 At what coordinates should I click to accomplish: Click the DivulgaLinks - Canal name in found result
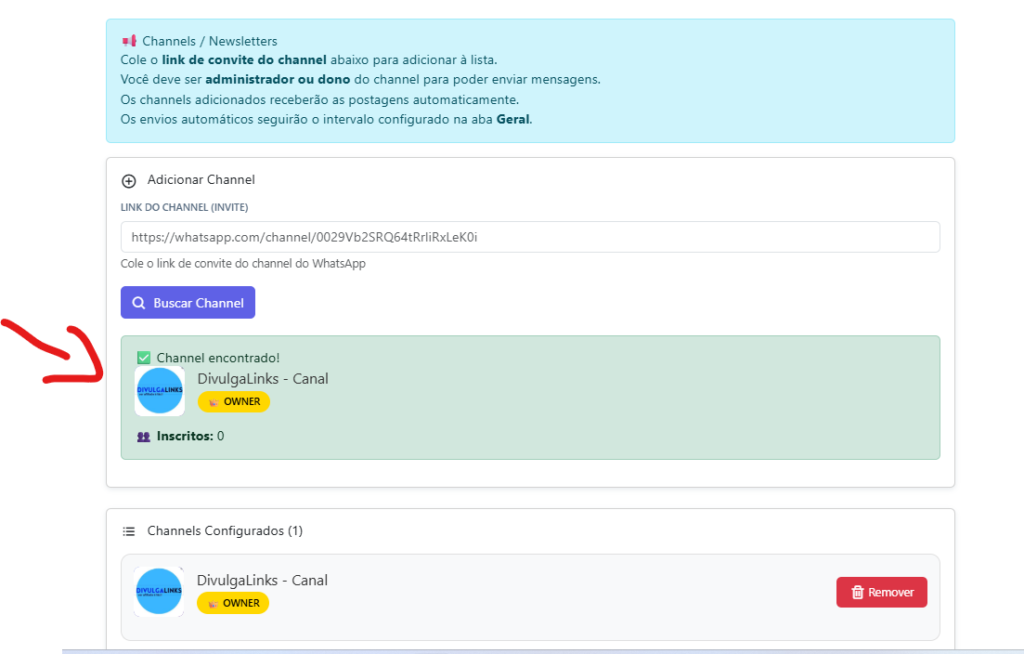pos(263,379)
